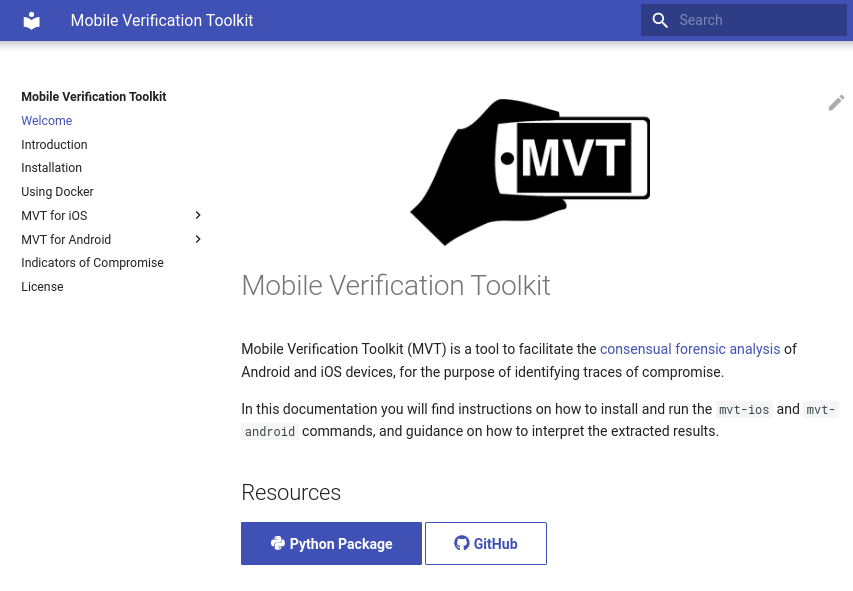Open the Using Docker sidebar entry
Image resolution: width=853 pixels, height=591 pixels.
pos(58,192)
